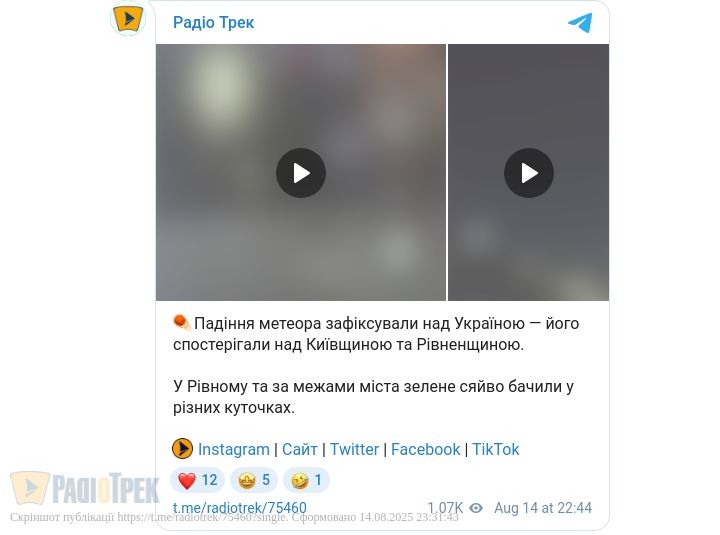Click the star-eyes emoji reaction with 5
The height and width of the screenshot is (535, 720).
[x=253, y=480]
